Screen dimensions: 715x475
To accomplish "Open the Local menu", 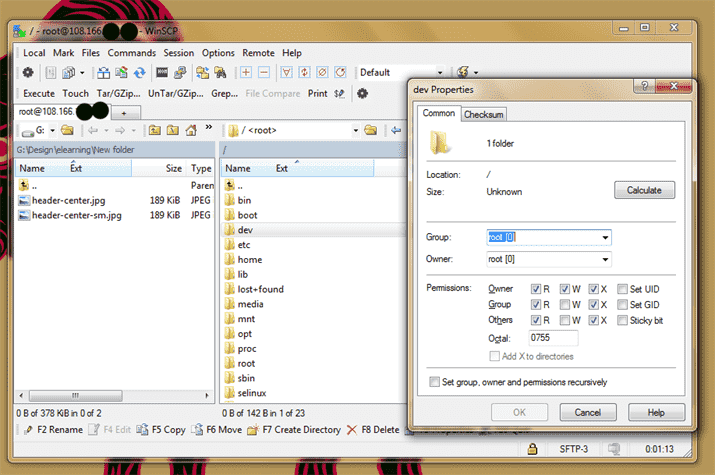I will click(34, 53).
